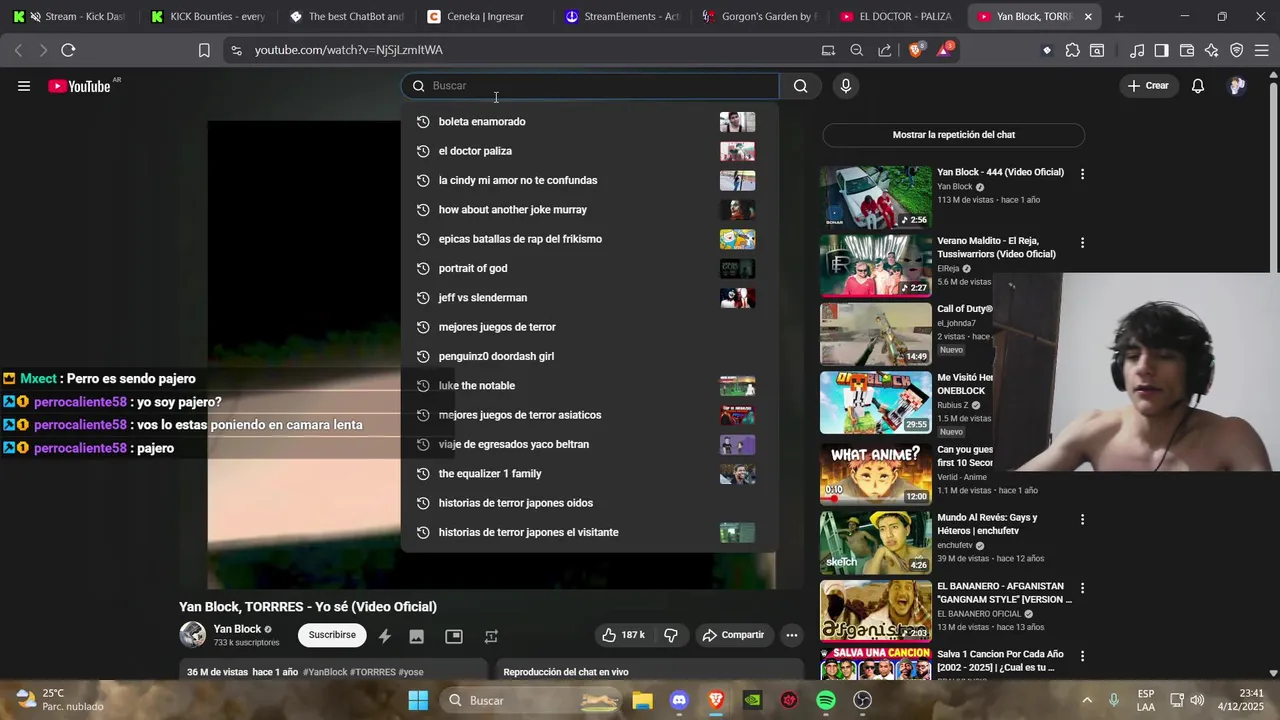Switch to KICK Bounties tab
1280x720 pixels.
click(x=208, y=16)
